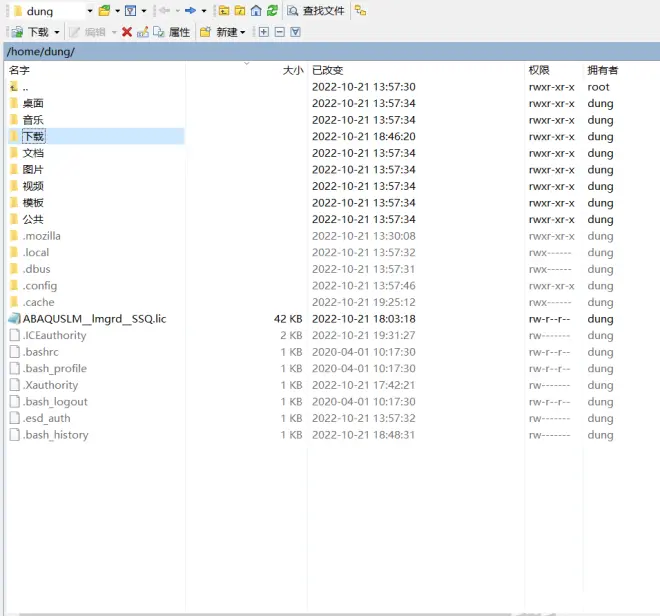
Task: Click the file filter icon
Action: (130, 11)
